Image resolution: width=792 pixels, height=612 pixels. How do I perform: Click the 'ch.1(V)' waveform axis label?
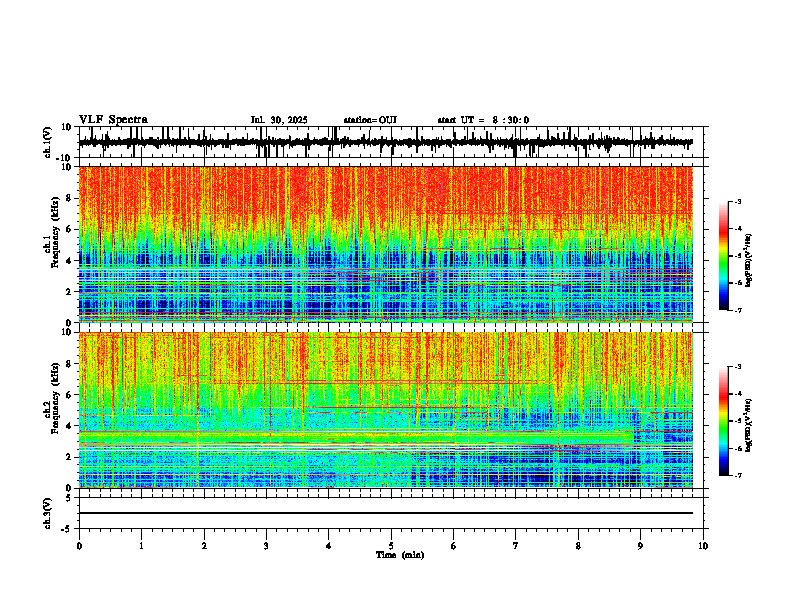pyautogui.click(x=48, y=142)
